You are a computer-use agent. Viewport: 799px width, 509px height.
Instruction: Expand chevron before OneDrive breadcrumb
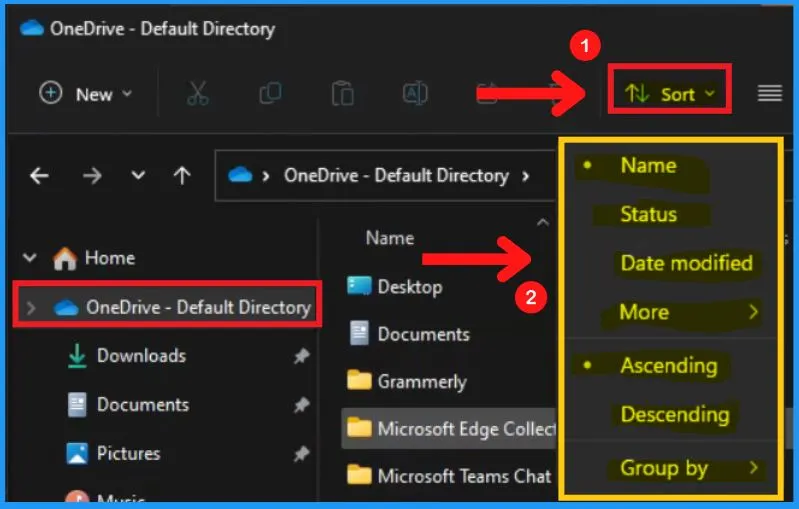265,176
